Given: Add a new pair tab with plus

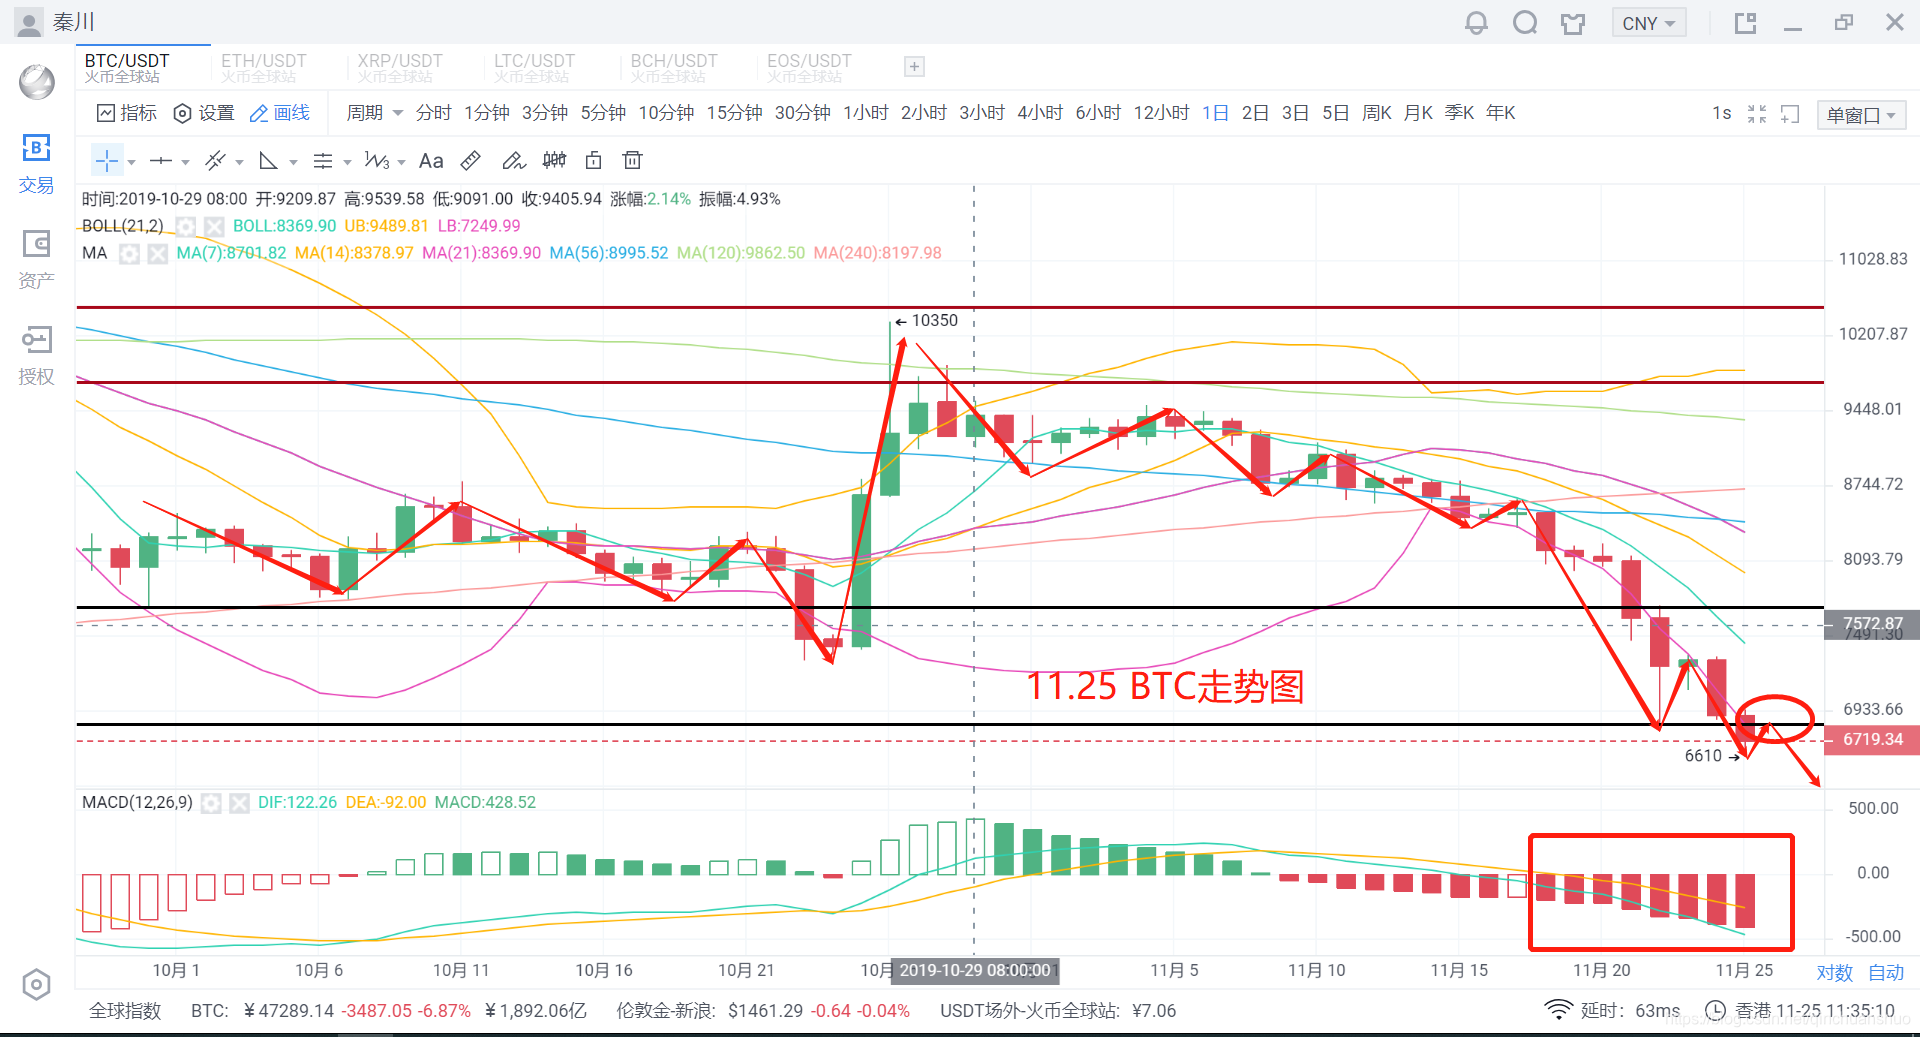Looking at the screenshot, I should (x=914, y=67).
